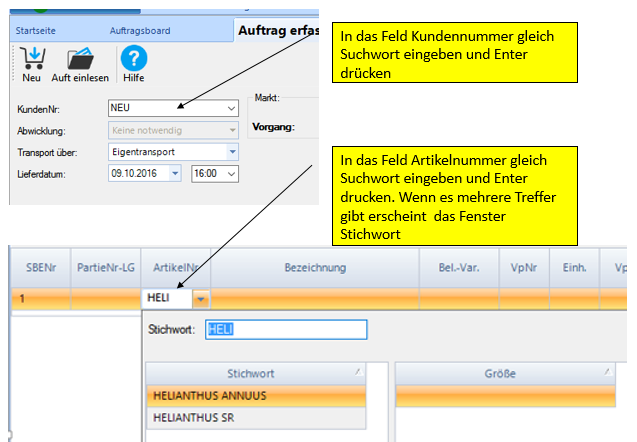The width and height of the screenshot is (637, 442).
Task: Open the Lieferdatum date picker dropdown
Action: (x=175, y=174)
